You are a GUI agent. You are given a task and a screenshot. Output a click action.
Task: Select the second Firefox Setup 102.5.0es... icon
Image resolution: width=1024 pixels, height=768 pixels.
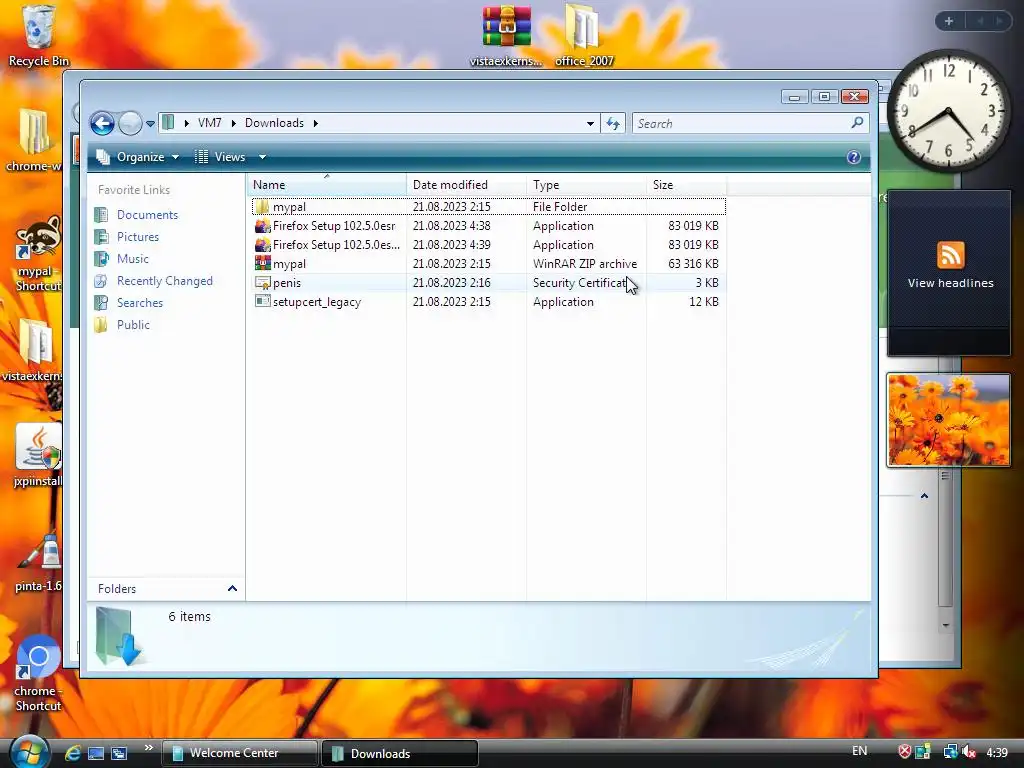tap(262, 245)
